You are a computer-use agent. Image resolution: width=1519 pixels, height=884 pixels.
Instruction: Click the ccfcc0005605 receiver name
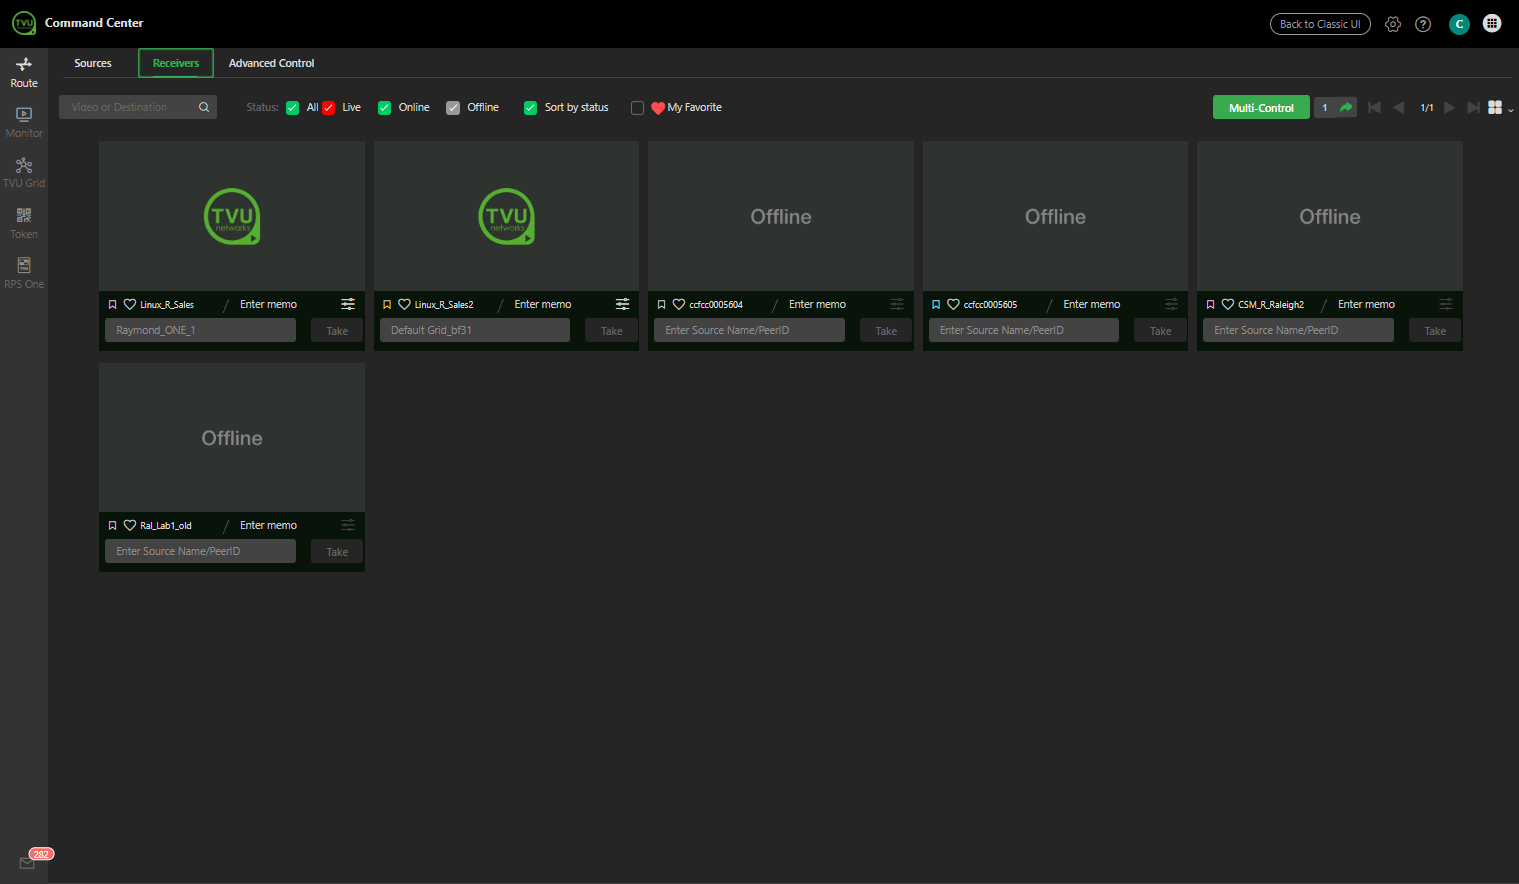(x=990, y=305)
